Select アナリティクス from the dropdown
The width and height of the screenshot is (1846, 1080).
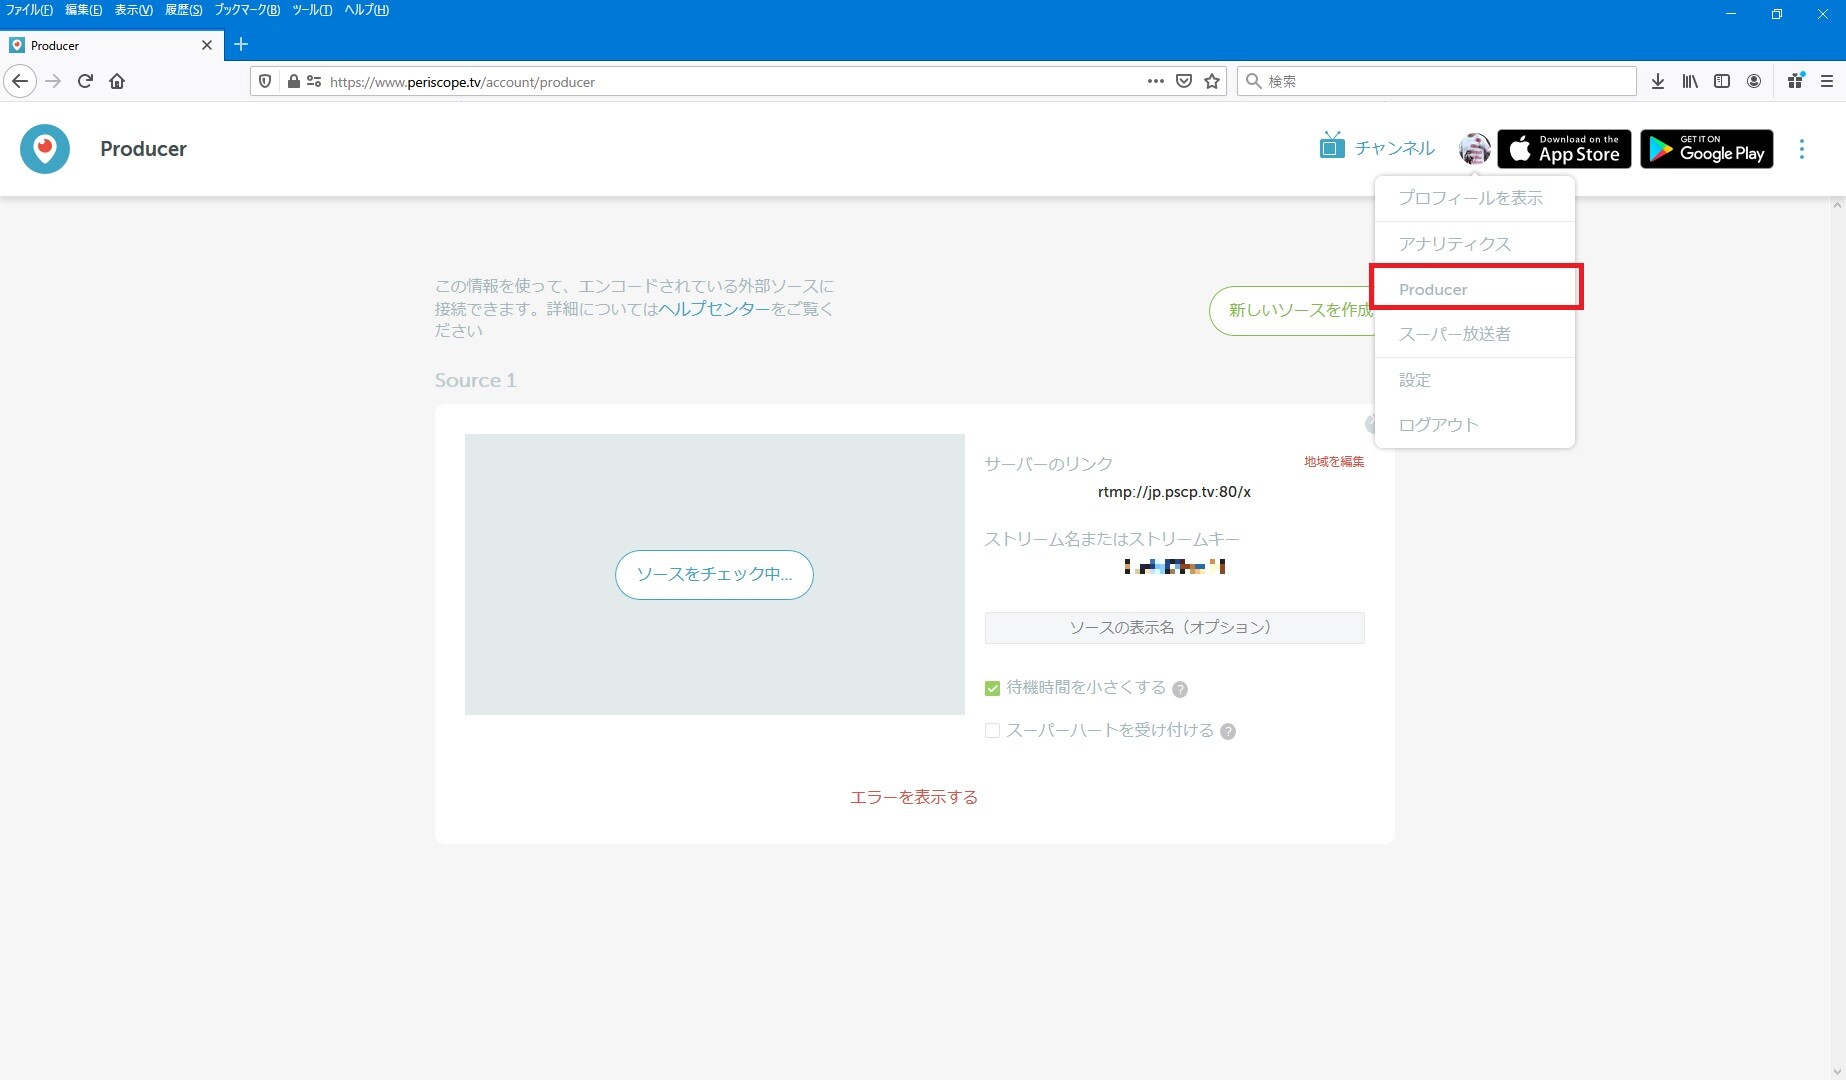(1475, 244)
